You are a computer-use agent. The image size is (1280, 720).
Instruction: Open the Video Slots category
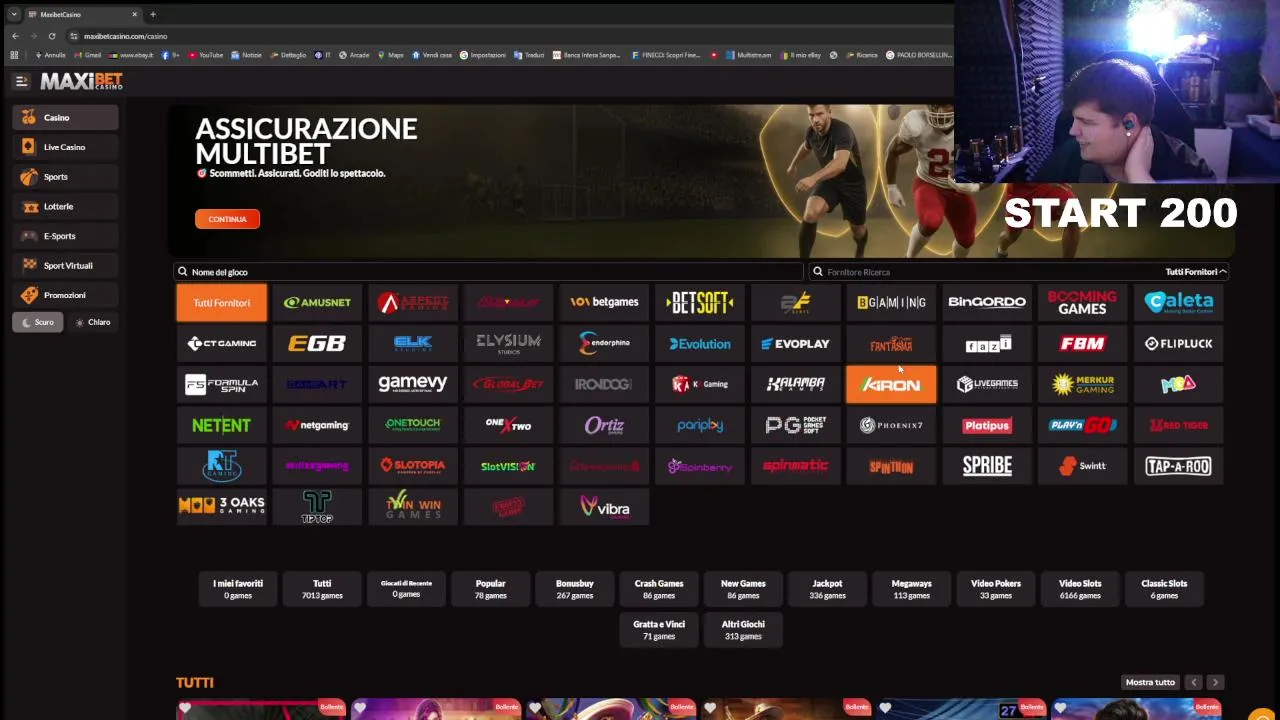coord(1080,589)
